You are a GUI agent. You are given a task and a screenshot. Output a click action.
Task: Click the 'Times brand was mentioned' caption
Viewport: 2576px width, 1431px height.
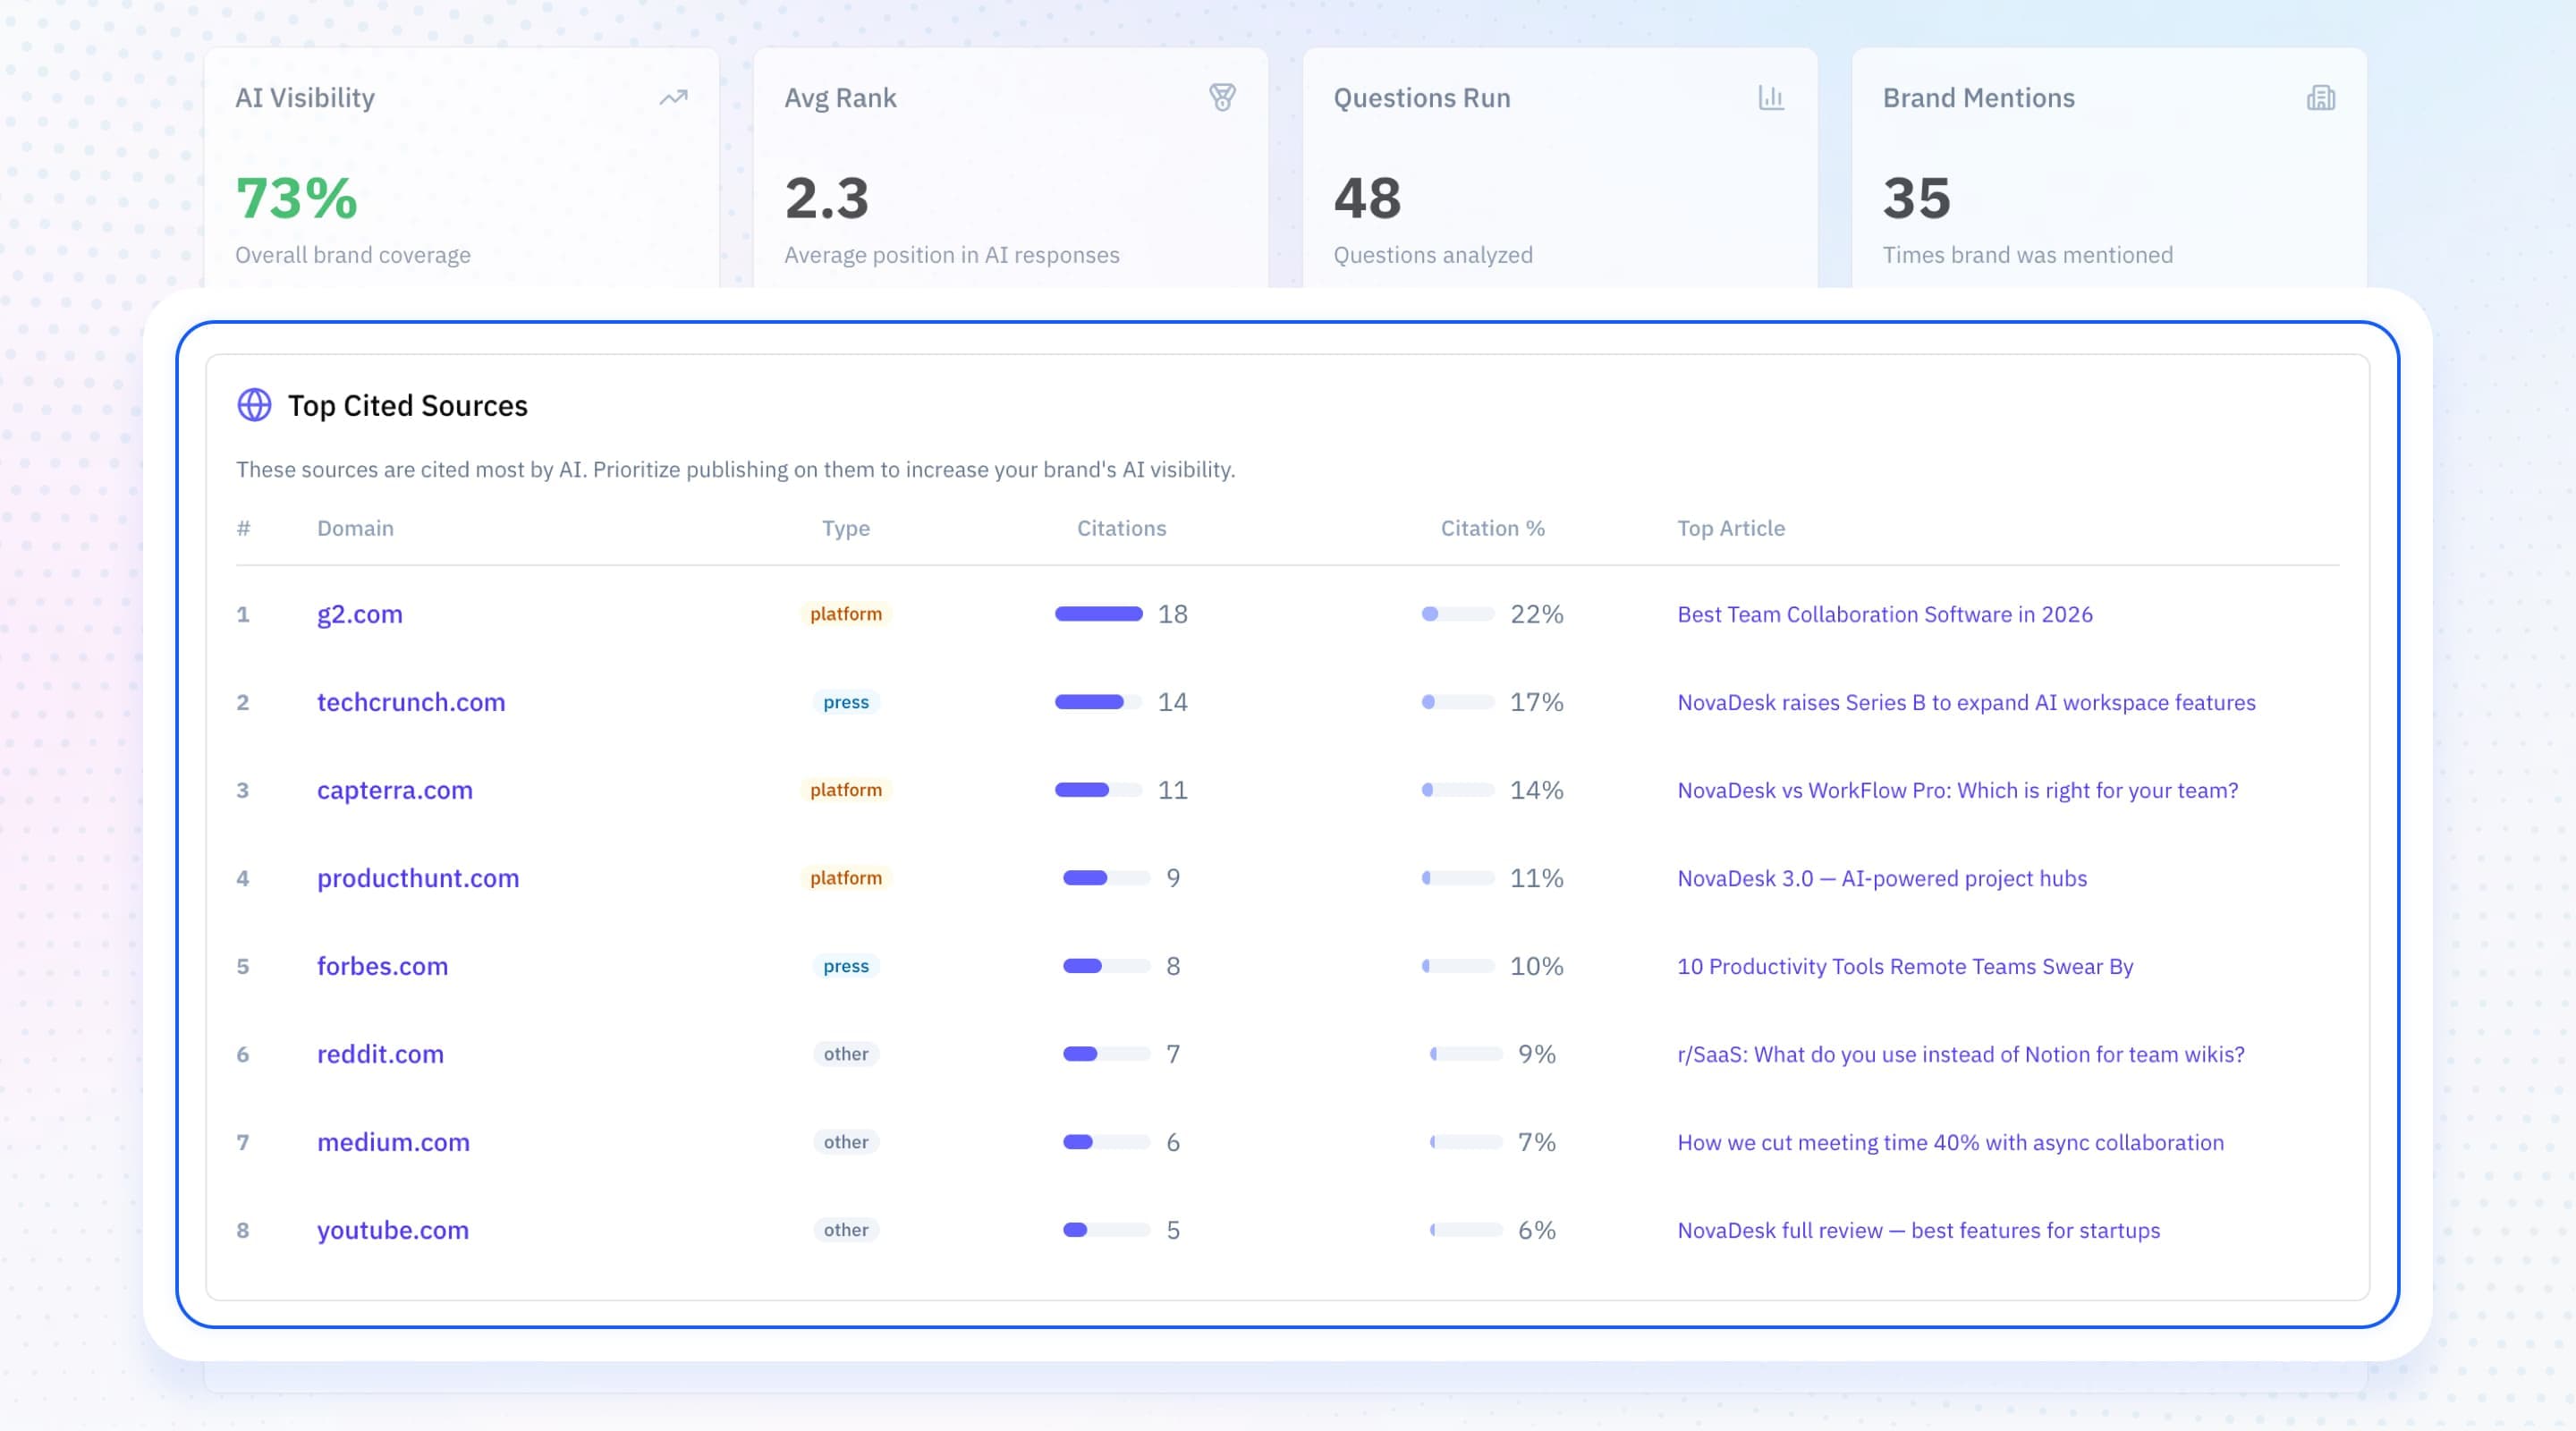(2027, 255)
